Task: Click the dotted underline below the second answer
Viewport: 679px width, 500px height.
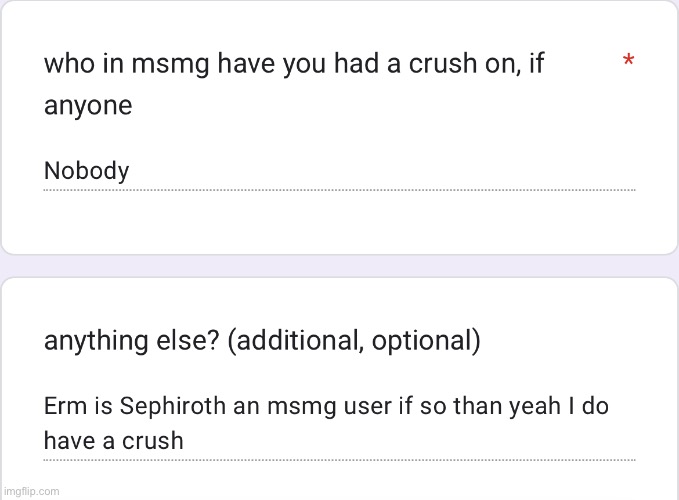Action: pyautogui.click(x=339, y=461)
